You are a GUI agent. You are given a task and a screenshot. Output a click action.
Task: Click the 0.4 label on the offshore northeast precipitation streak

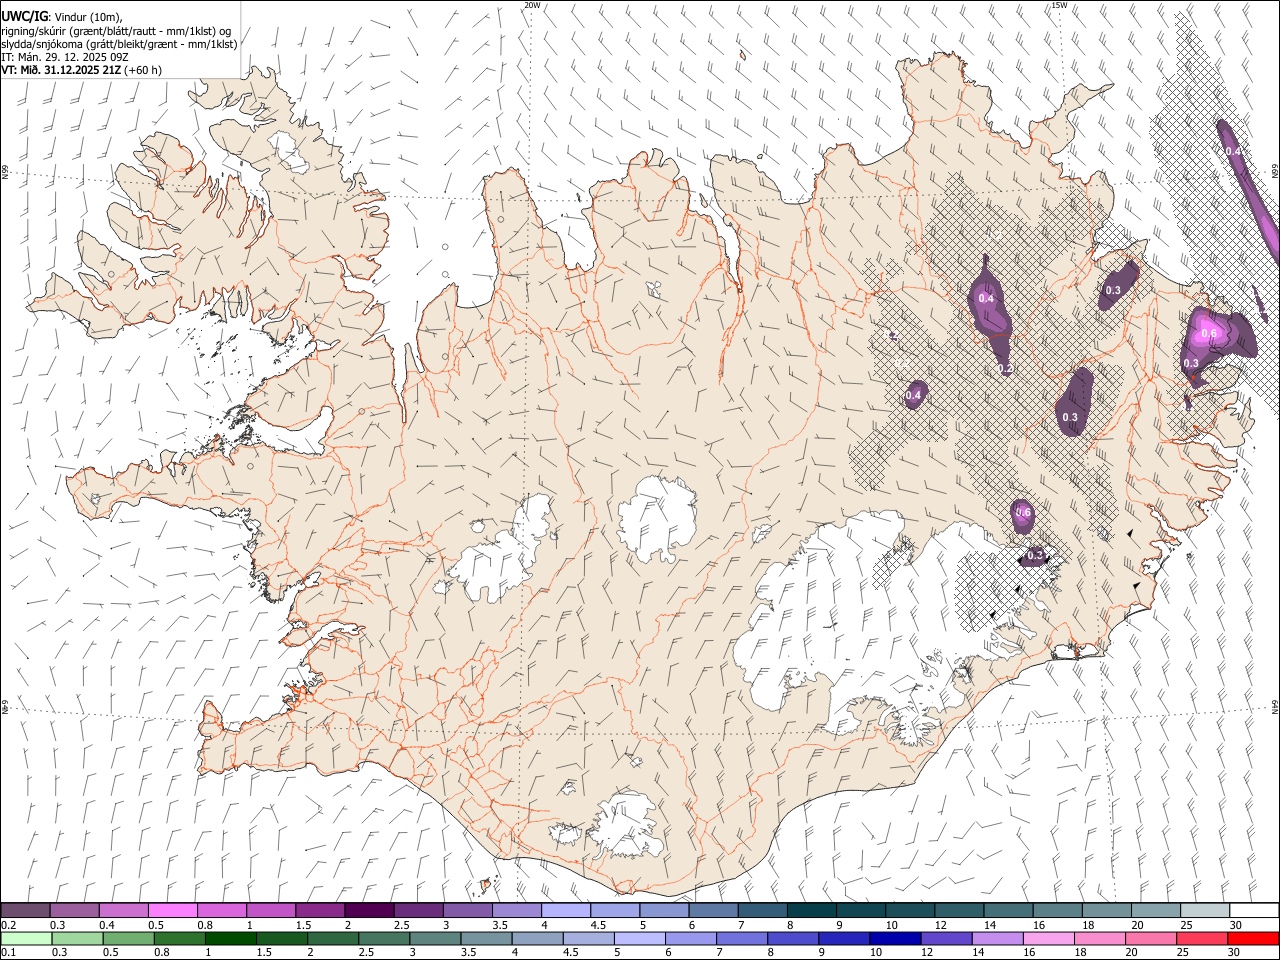(1233, 151)
